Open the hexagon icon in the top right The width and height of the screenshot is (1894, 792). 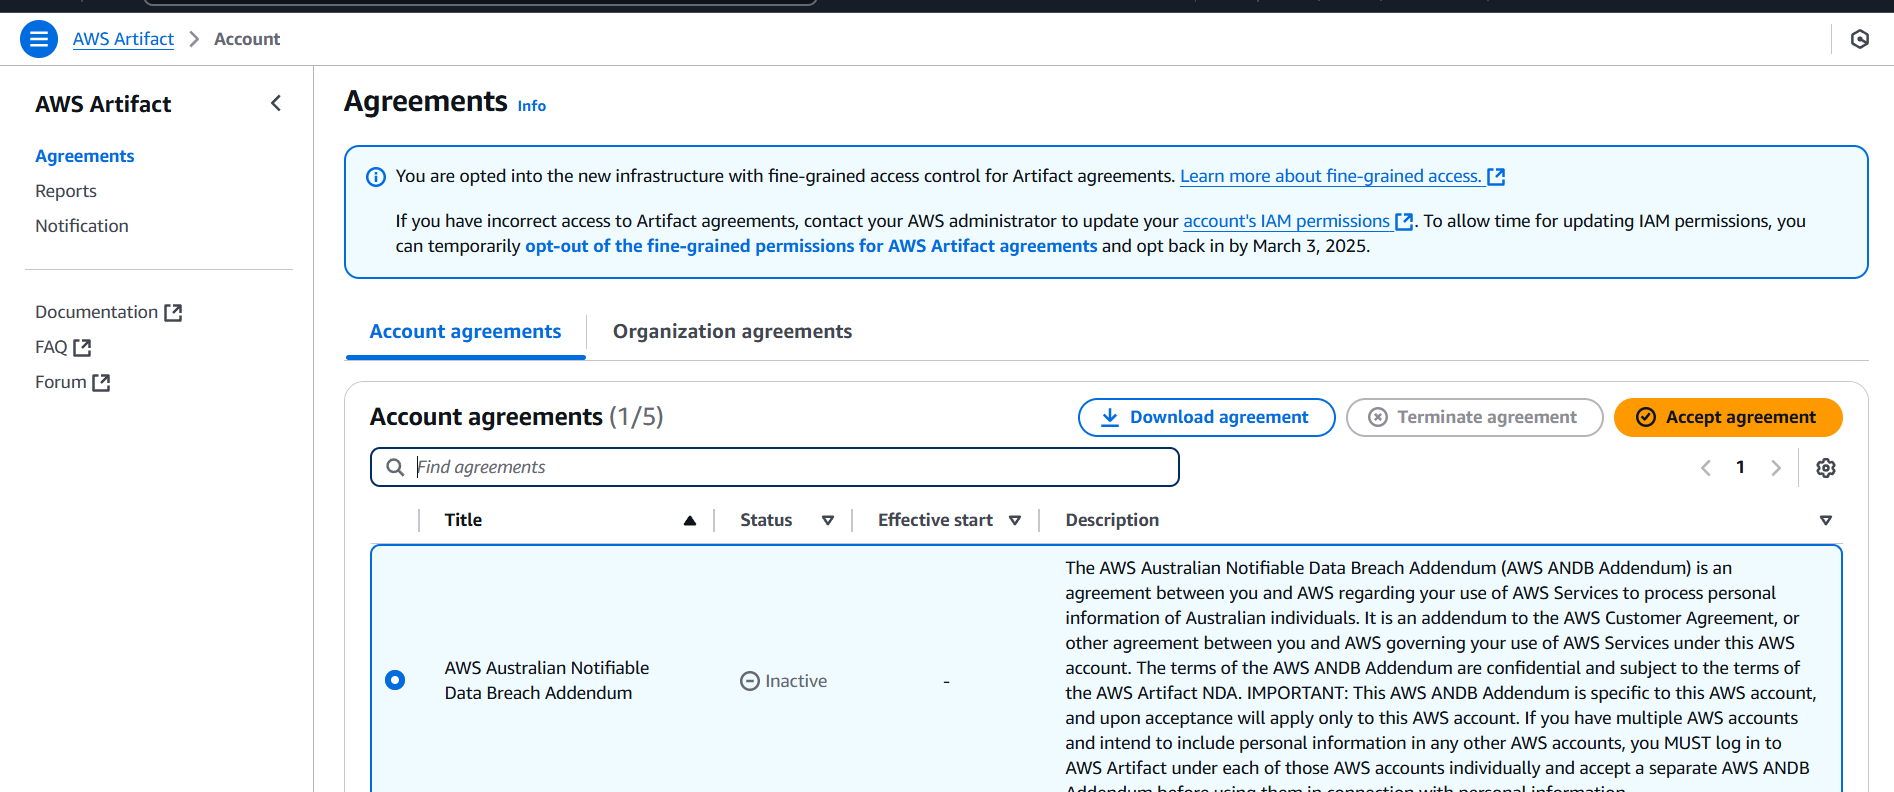pos(1860,39)
